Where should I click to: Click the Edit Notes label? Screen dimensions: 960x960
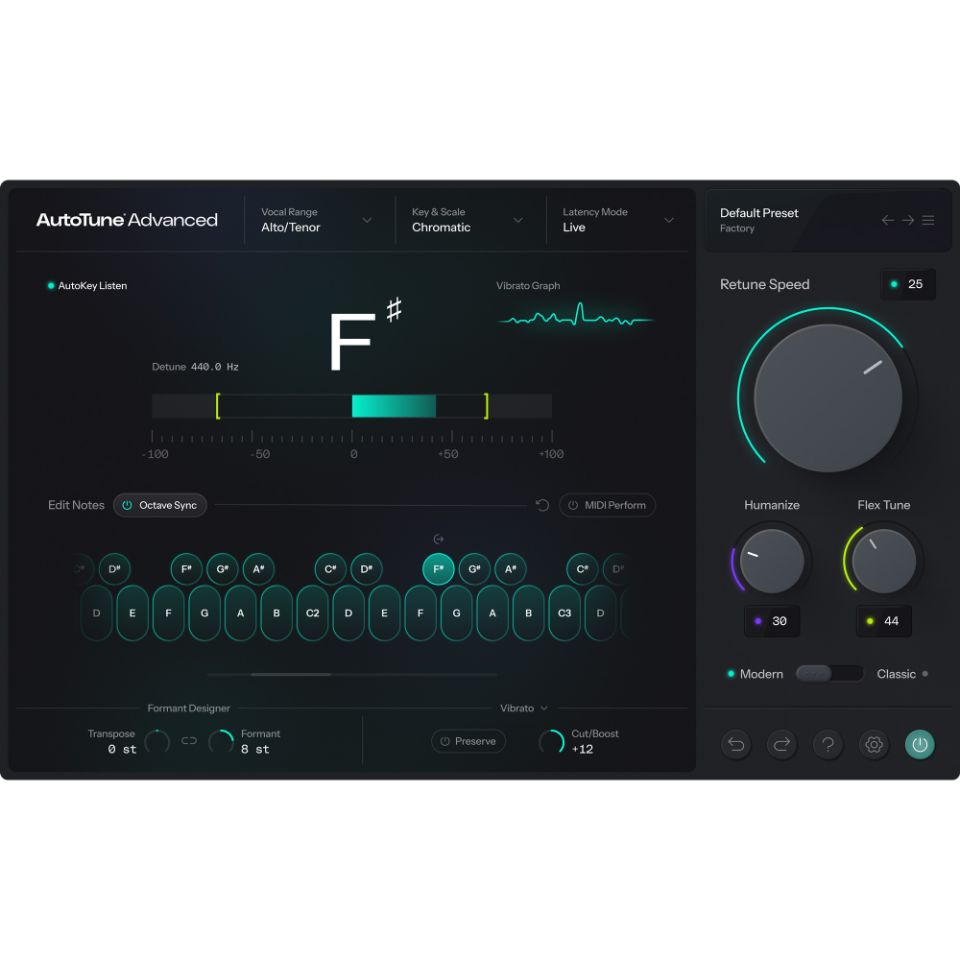[76, 505]
